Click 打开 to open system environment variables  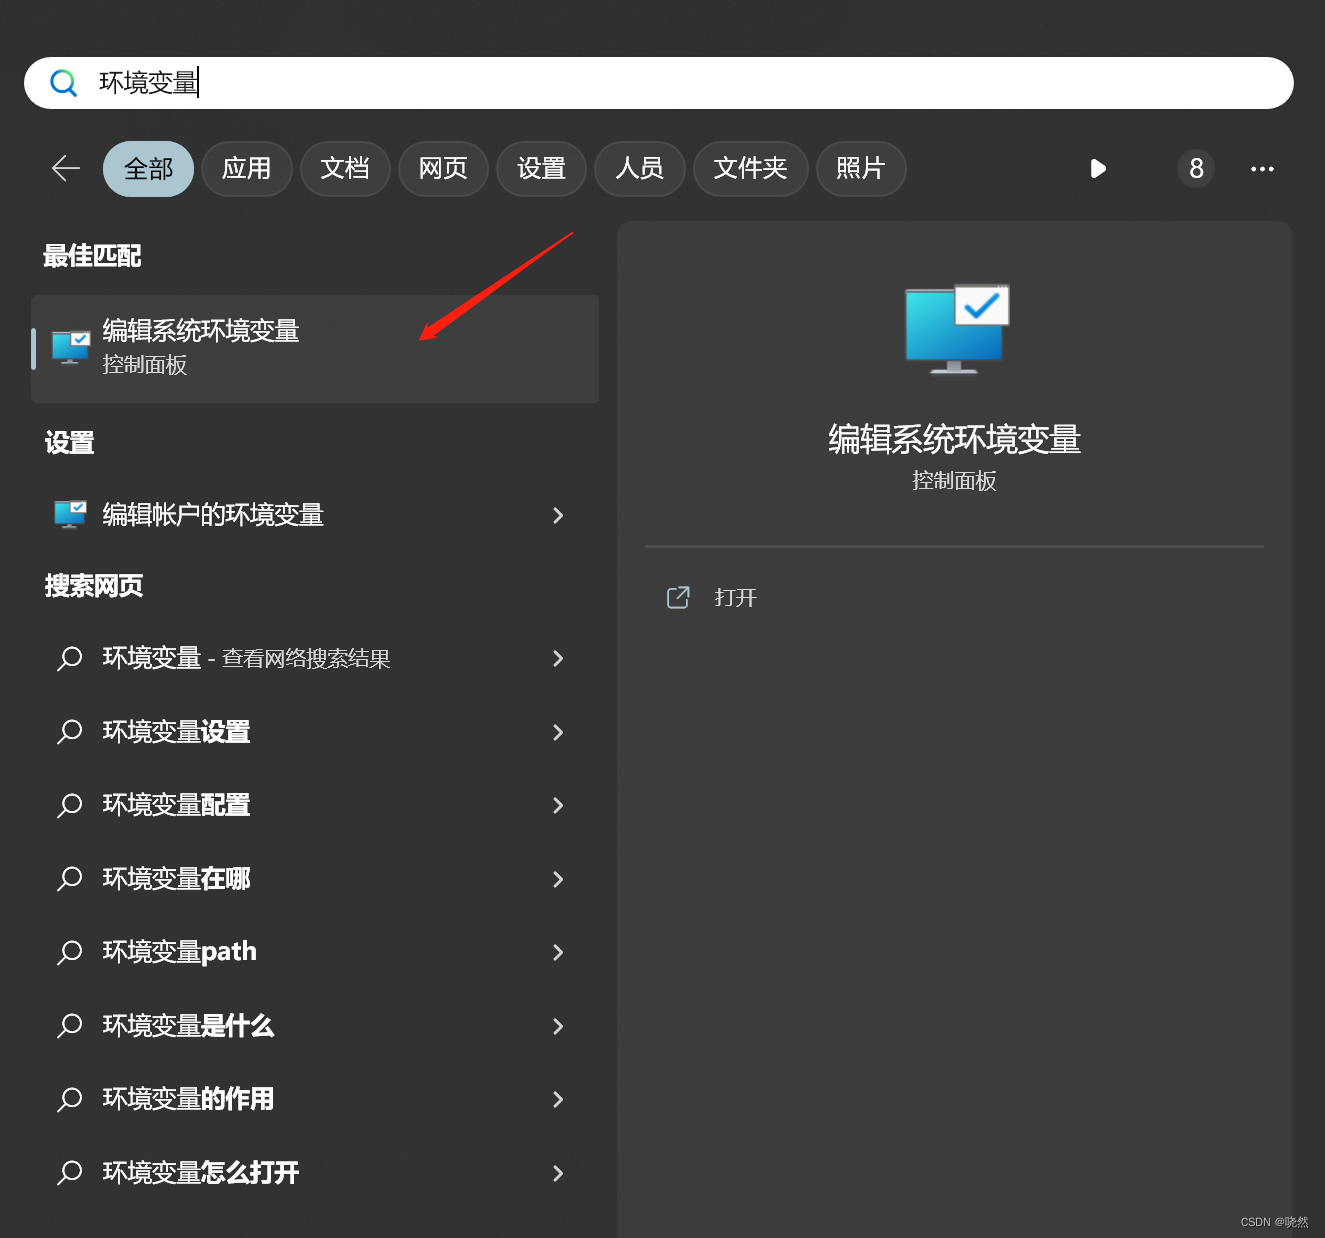735,597
